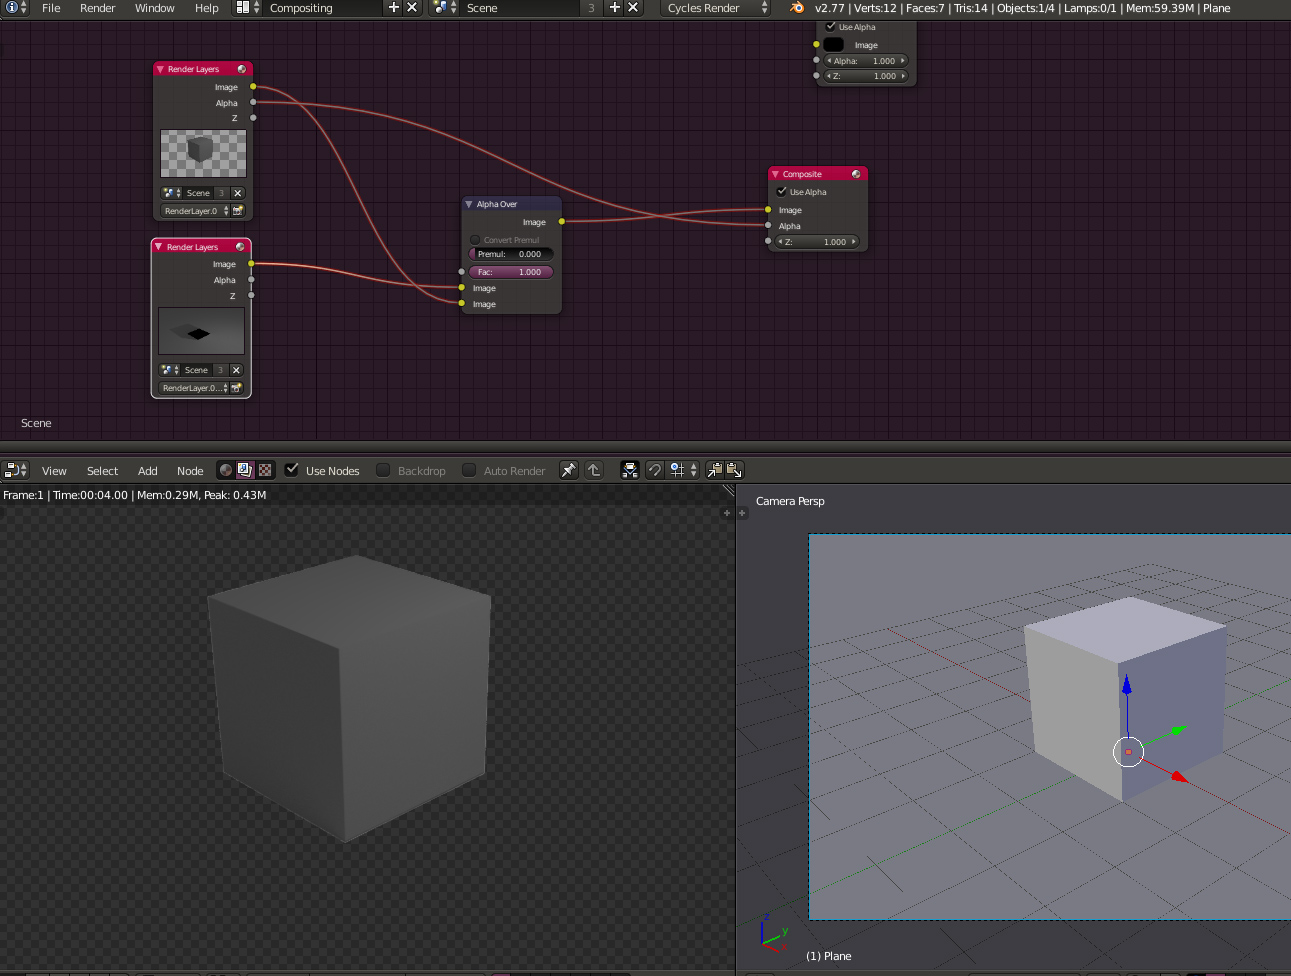Open the node editor Select menu
The height and width of the screenshot is (976, 1291).
[102, 471]
